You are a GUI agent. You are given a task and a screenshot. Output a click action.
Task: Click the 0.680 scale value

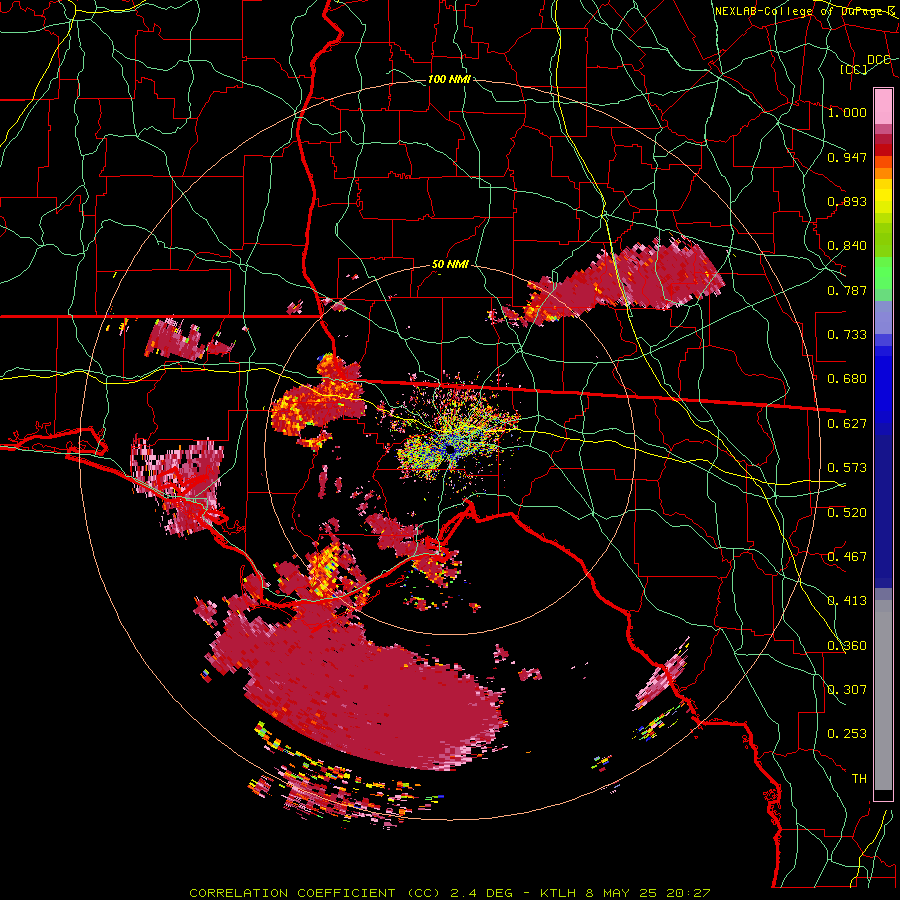[847, 379]
